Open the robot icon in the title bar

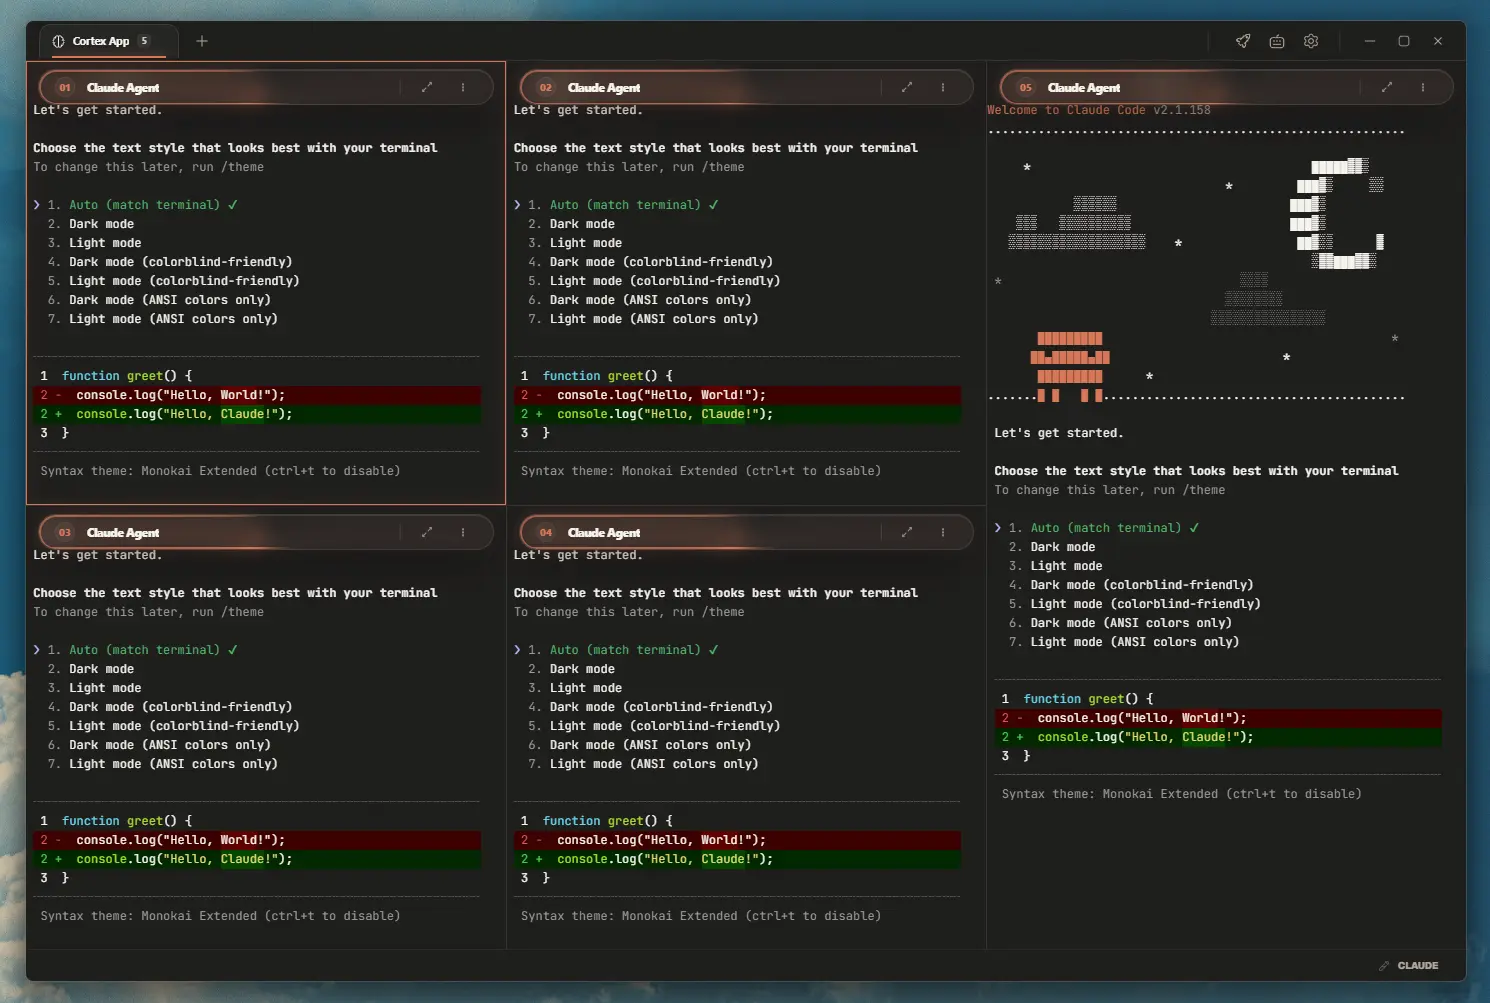[1277, 41]
